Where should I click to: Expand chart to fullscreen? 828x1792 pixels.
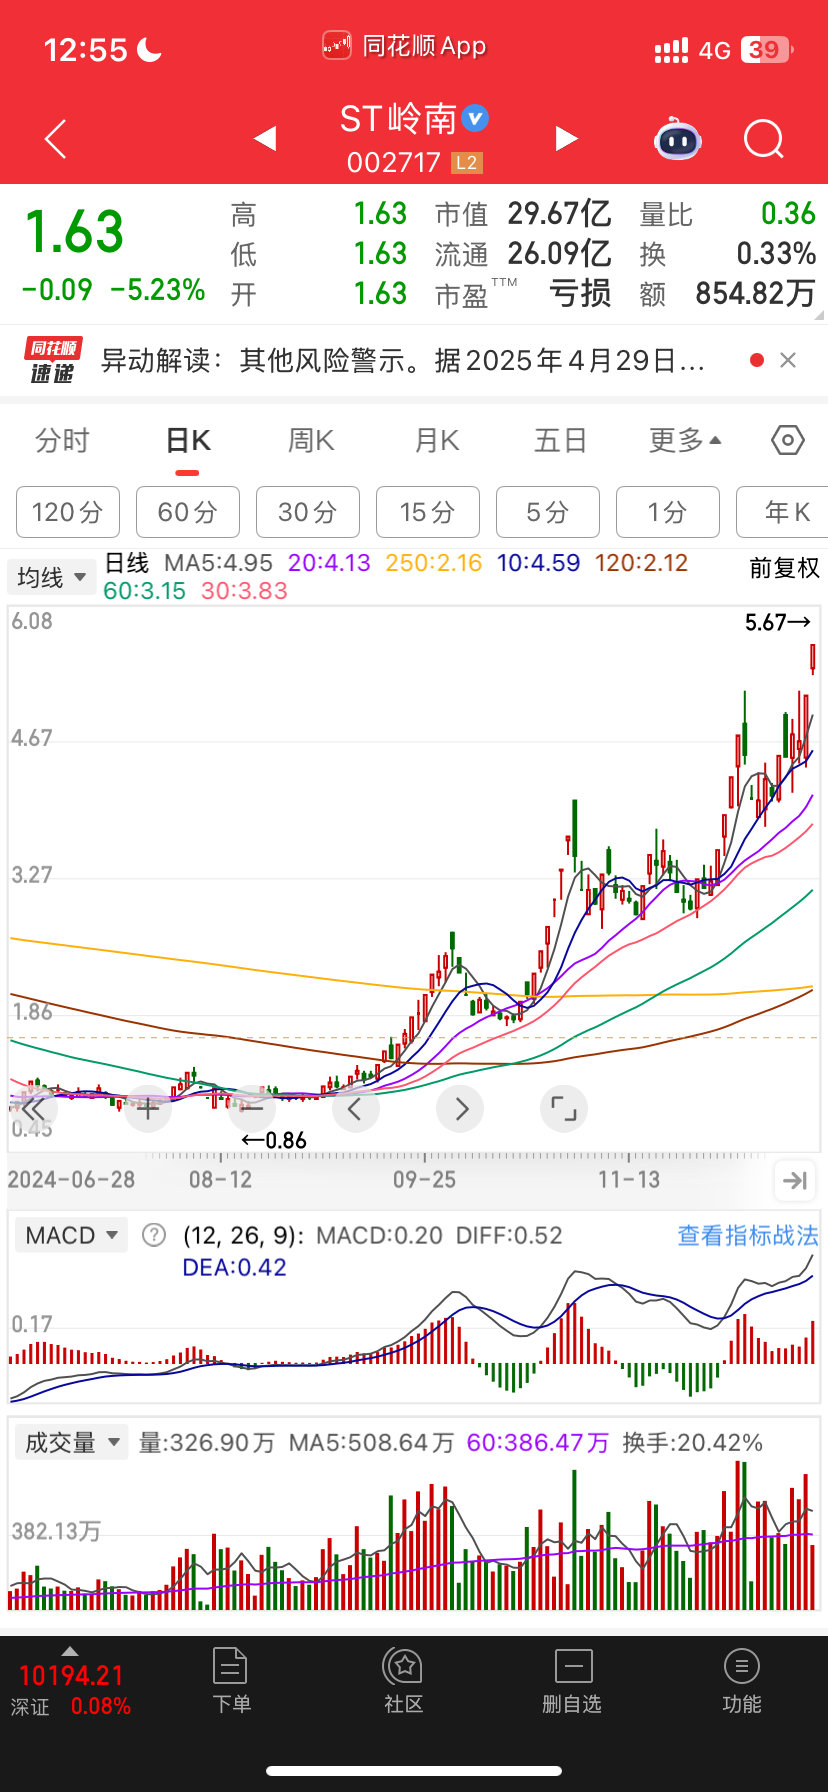(x=564, y=1108)
